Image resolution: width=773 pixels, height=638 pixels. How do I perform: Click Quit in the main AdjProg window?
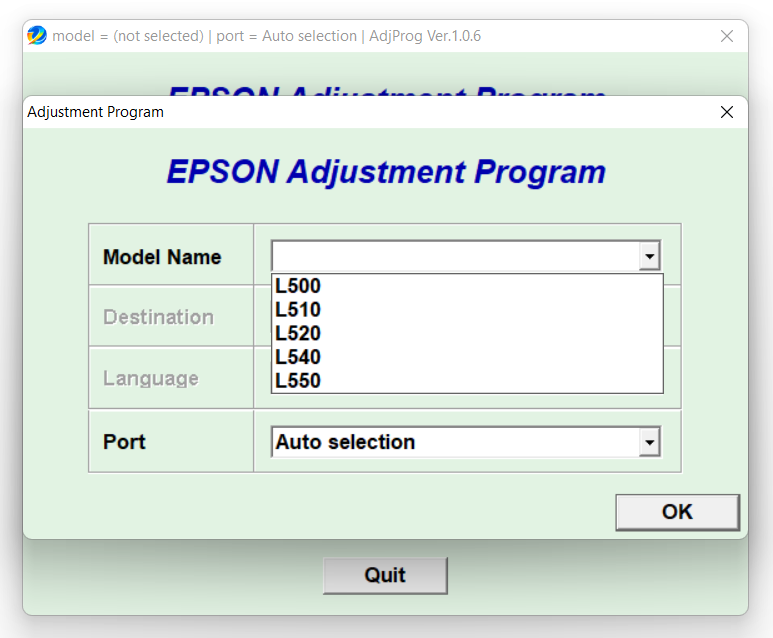click(x=385, y=575)
